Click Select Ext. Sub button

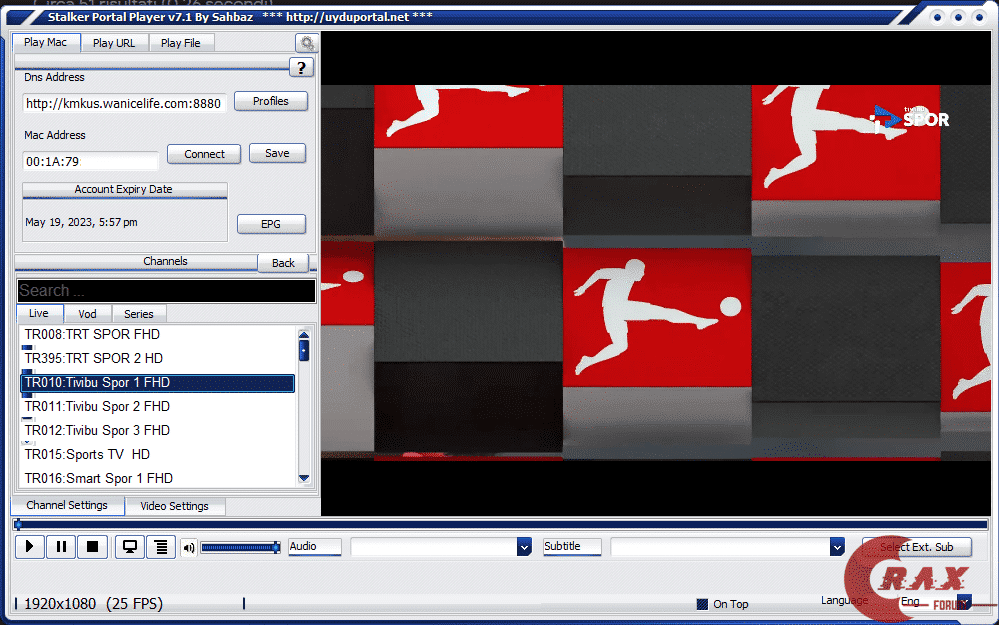point(917,547)
